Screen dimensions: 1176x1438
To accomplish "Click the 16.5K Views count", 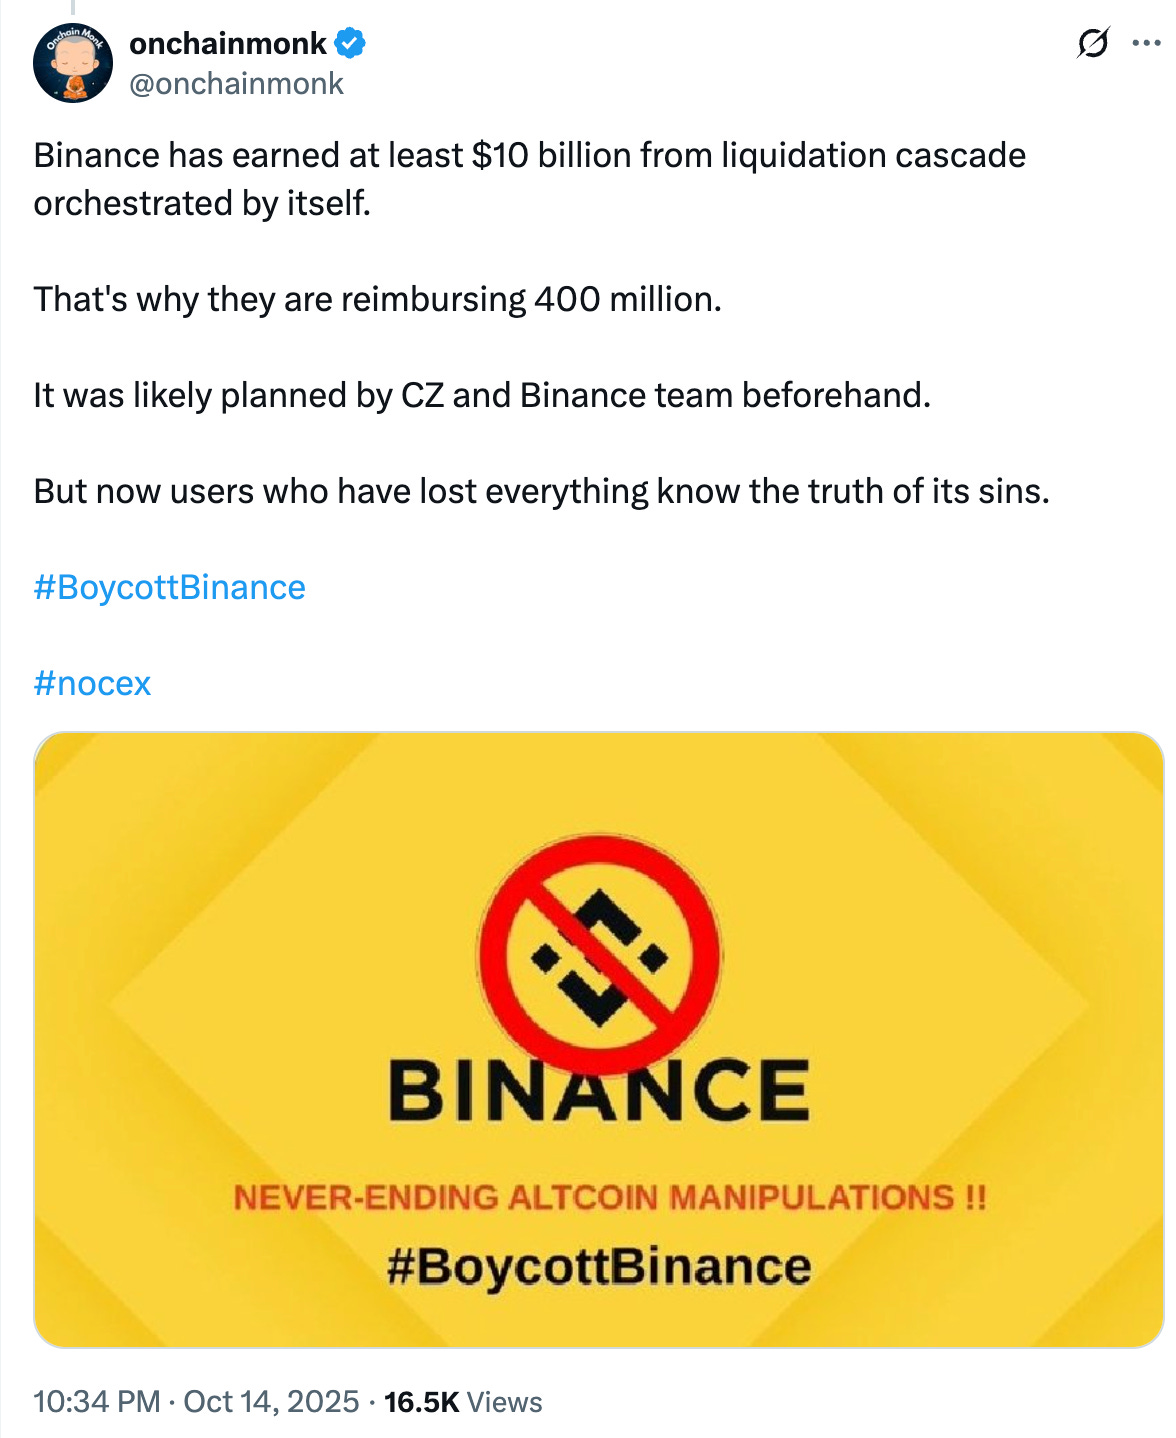I will [x=463, y=1401].
